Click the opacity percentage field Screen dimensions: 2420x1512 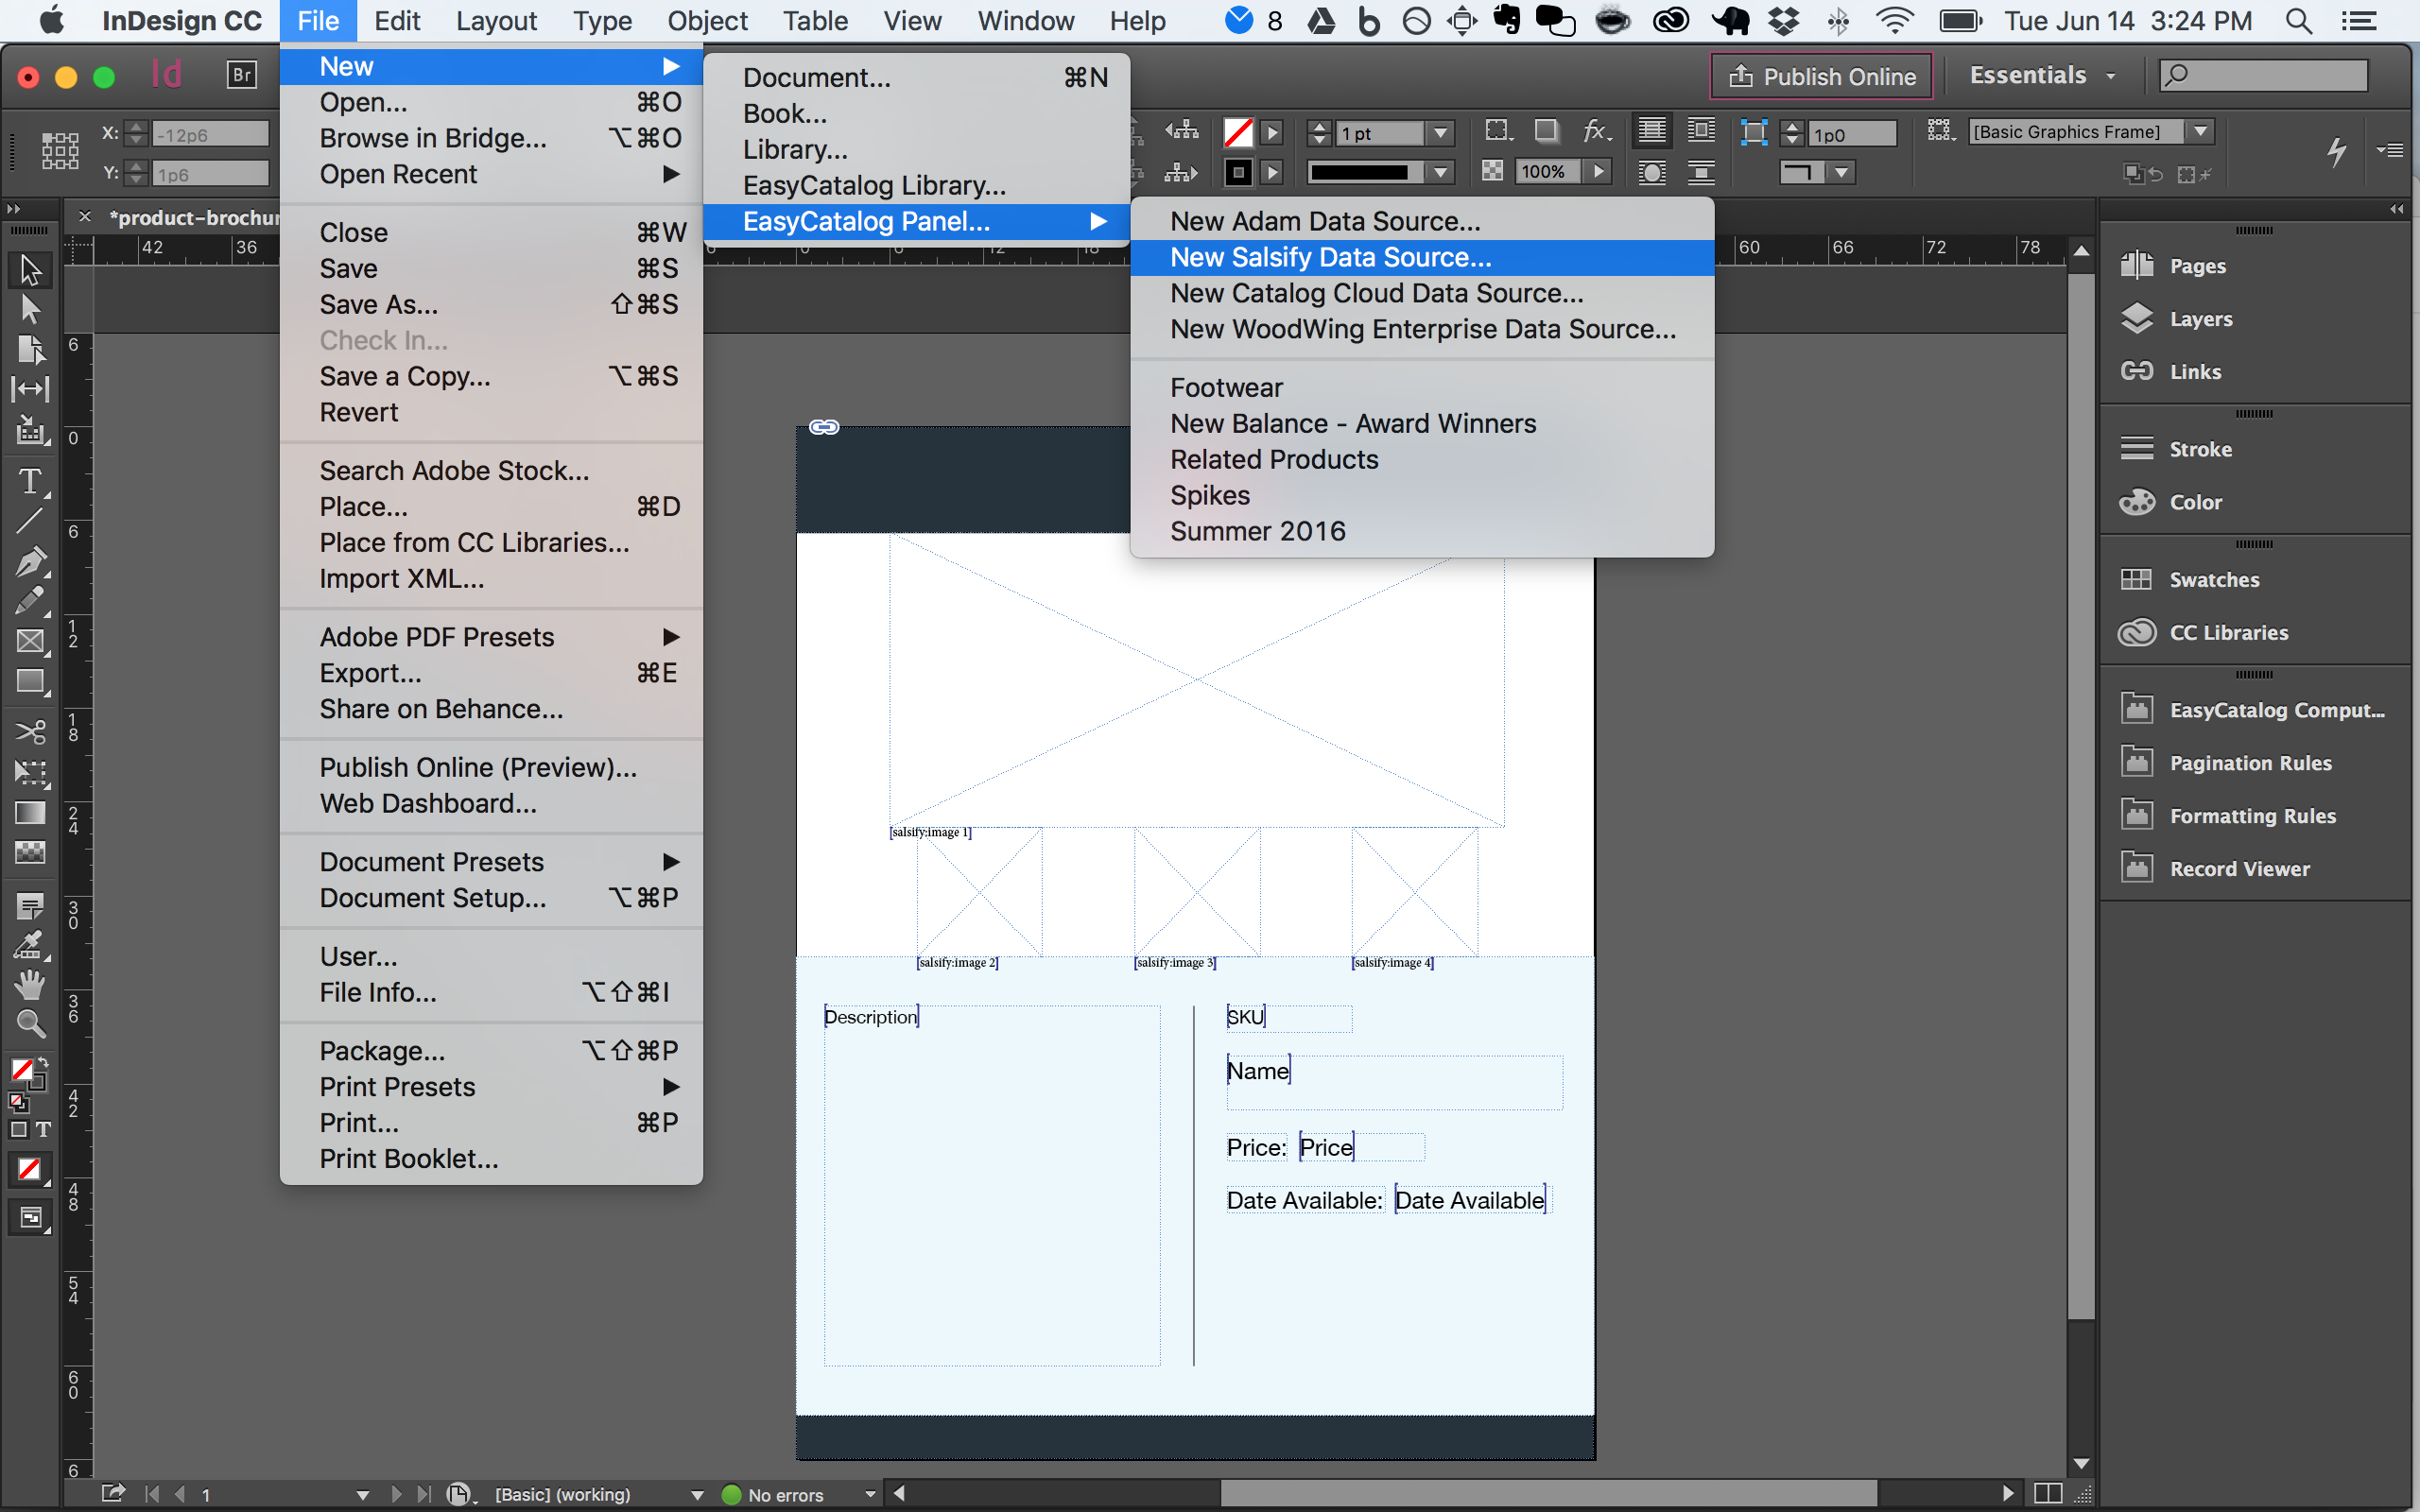1548,173
